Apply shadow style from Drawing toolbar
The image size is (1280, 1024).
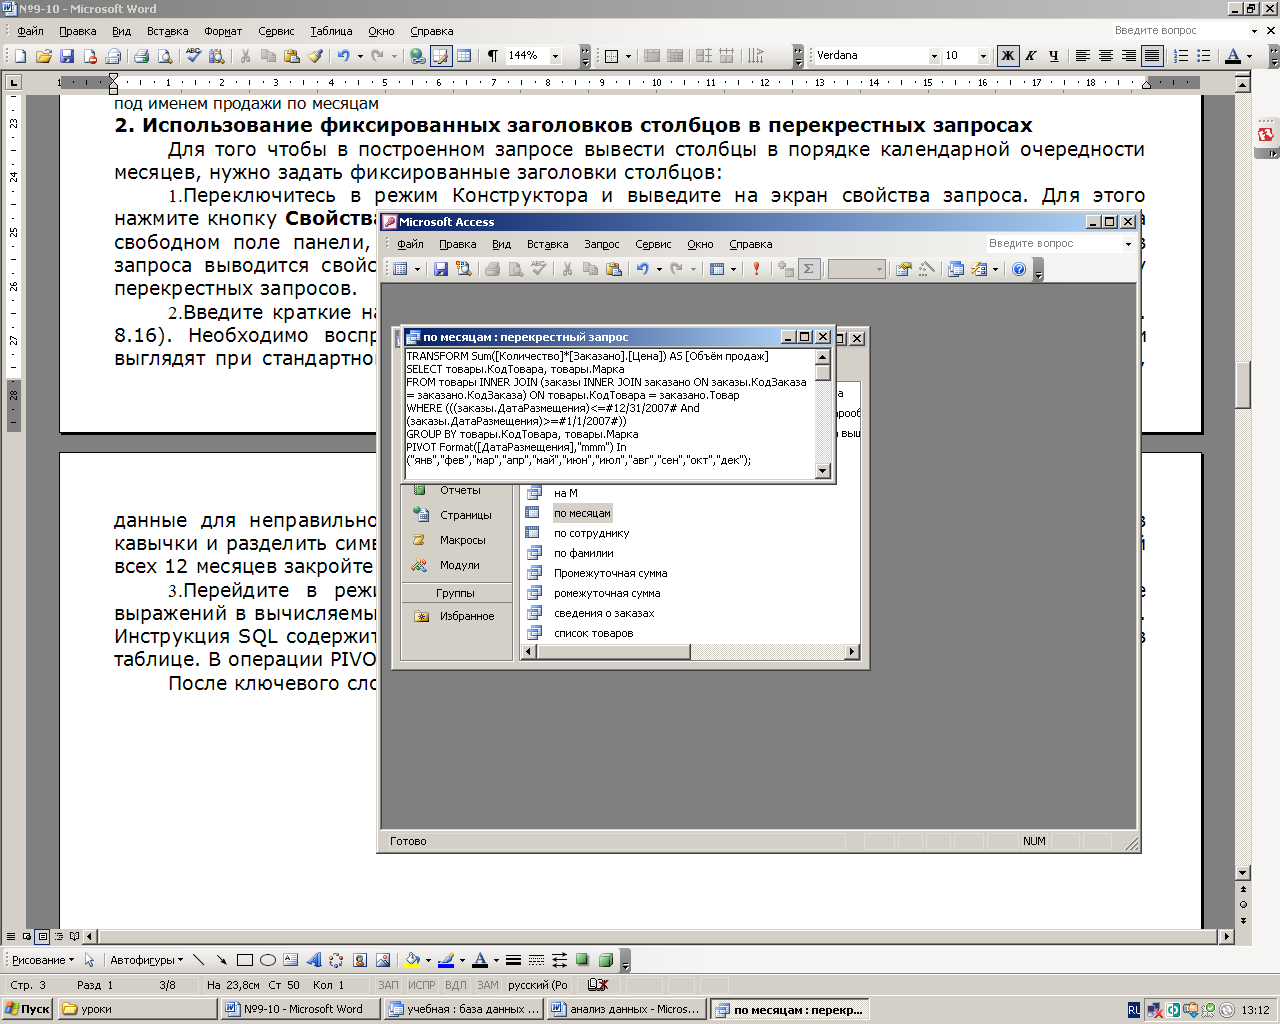tap(582, 960)
